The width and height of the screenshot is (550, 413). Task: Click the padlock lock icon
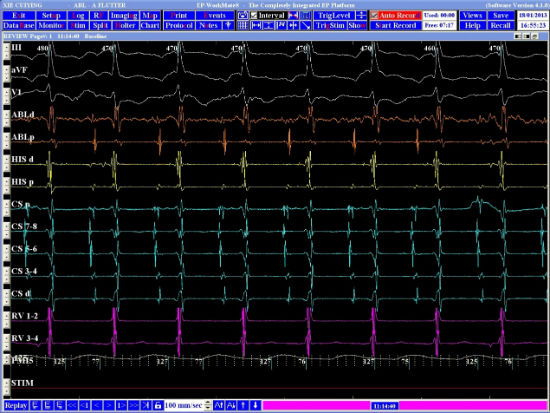(x=158, y=406)
